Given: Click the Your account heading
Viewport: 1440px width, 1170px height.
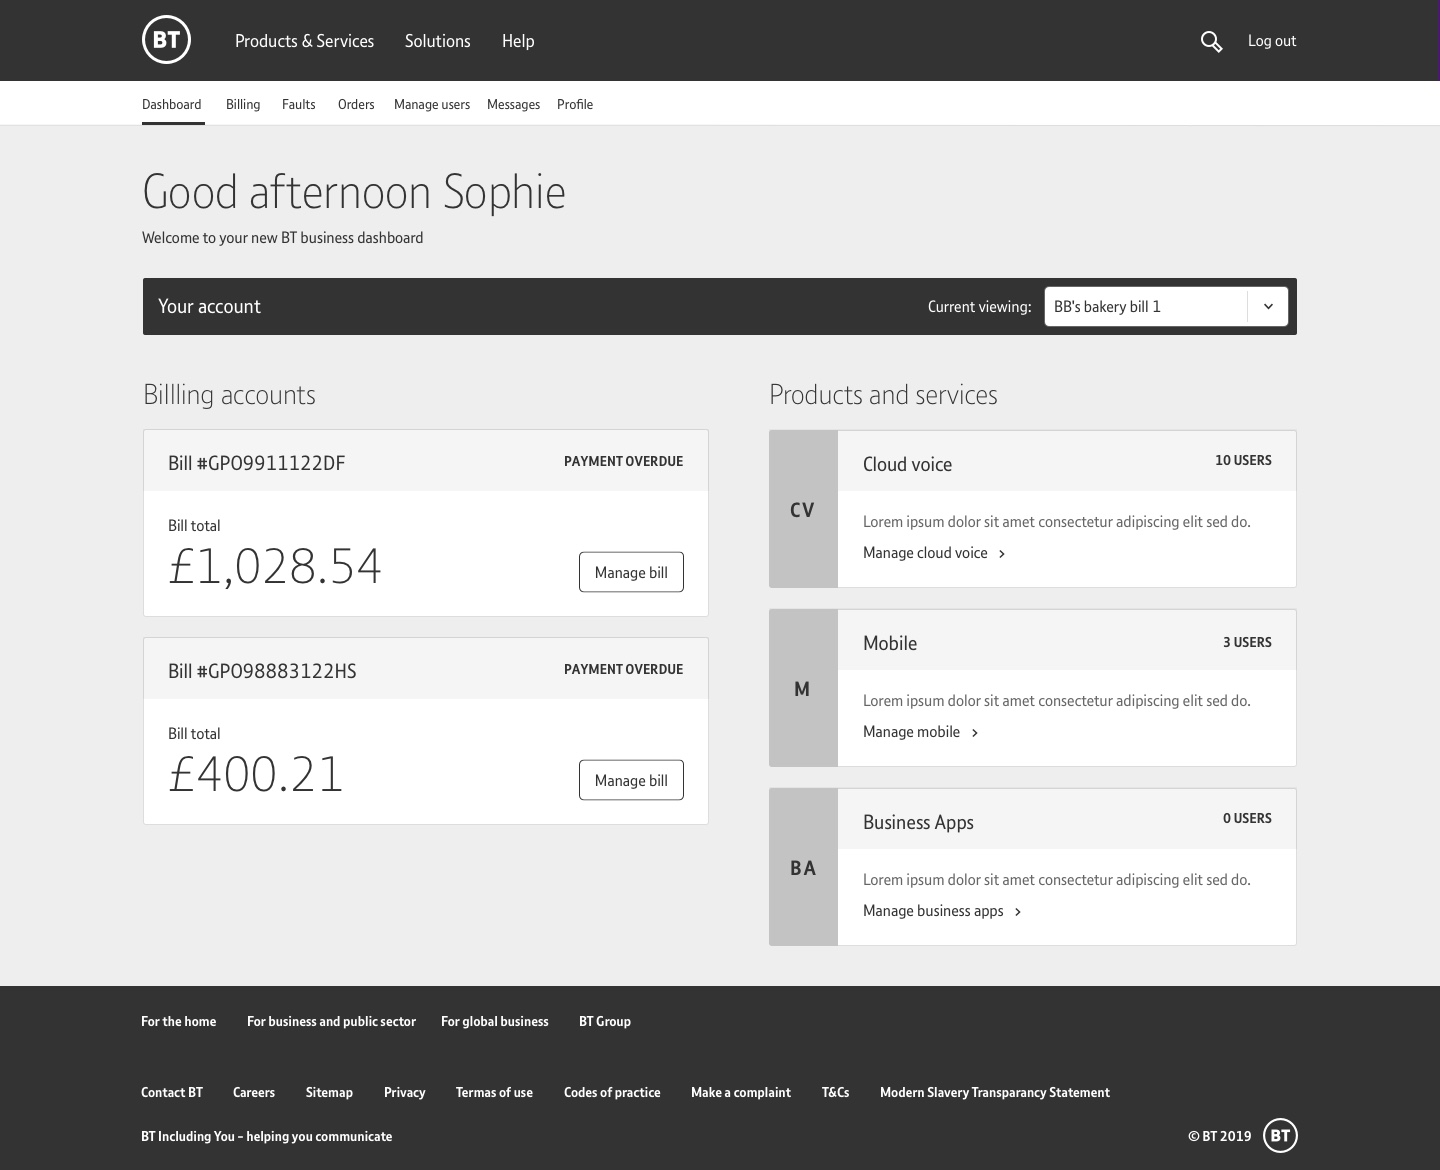Looking at the screenshot, I should pyautogui.click(x=209, y=307).
